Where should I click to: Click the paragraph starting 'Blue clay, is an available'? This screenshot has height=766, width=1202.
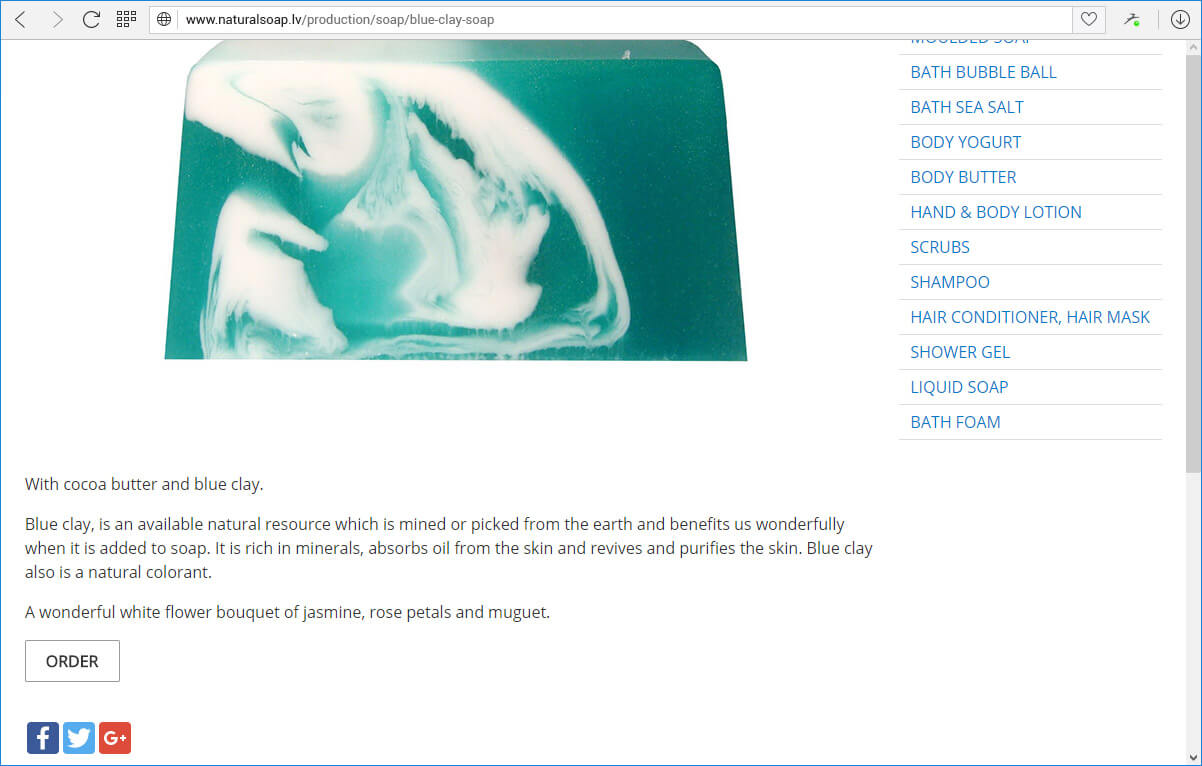tap(449, 548)
